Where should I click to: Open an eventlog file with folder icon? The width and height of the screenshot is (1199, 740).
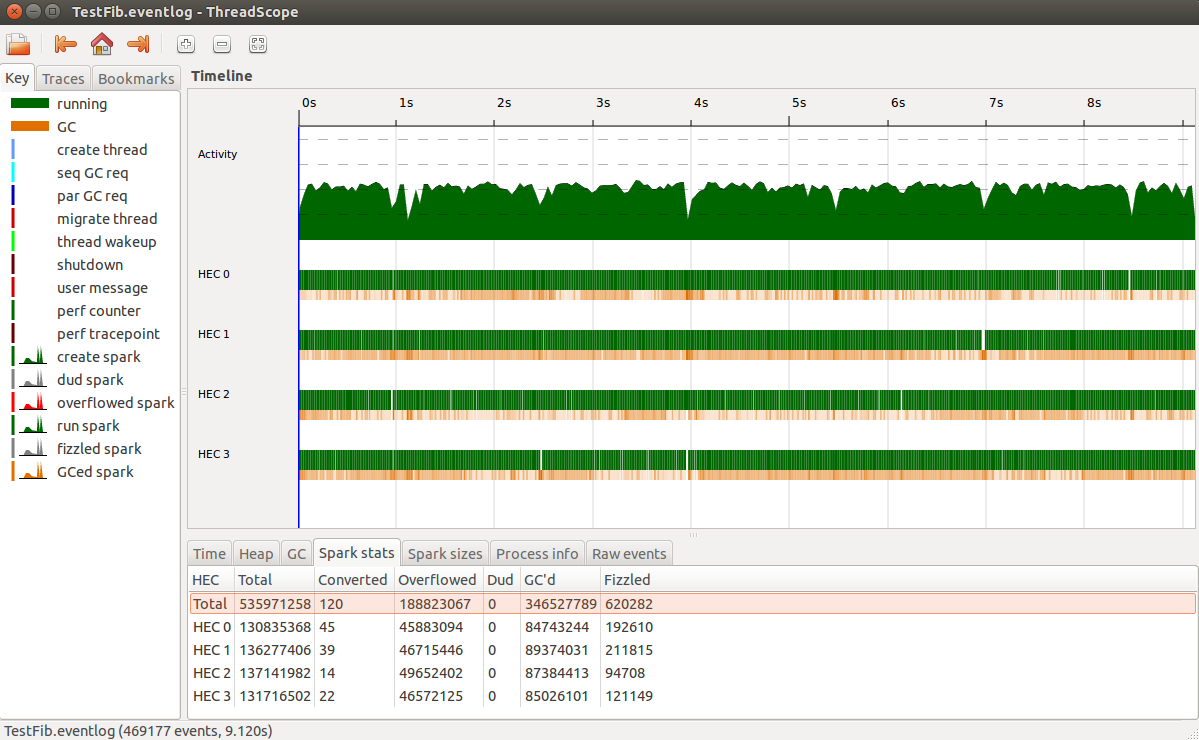(18, 44)
